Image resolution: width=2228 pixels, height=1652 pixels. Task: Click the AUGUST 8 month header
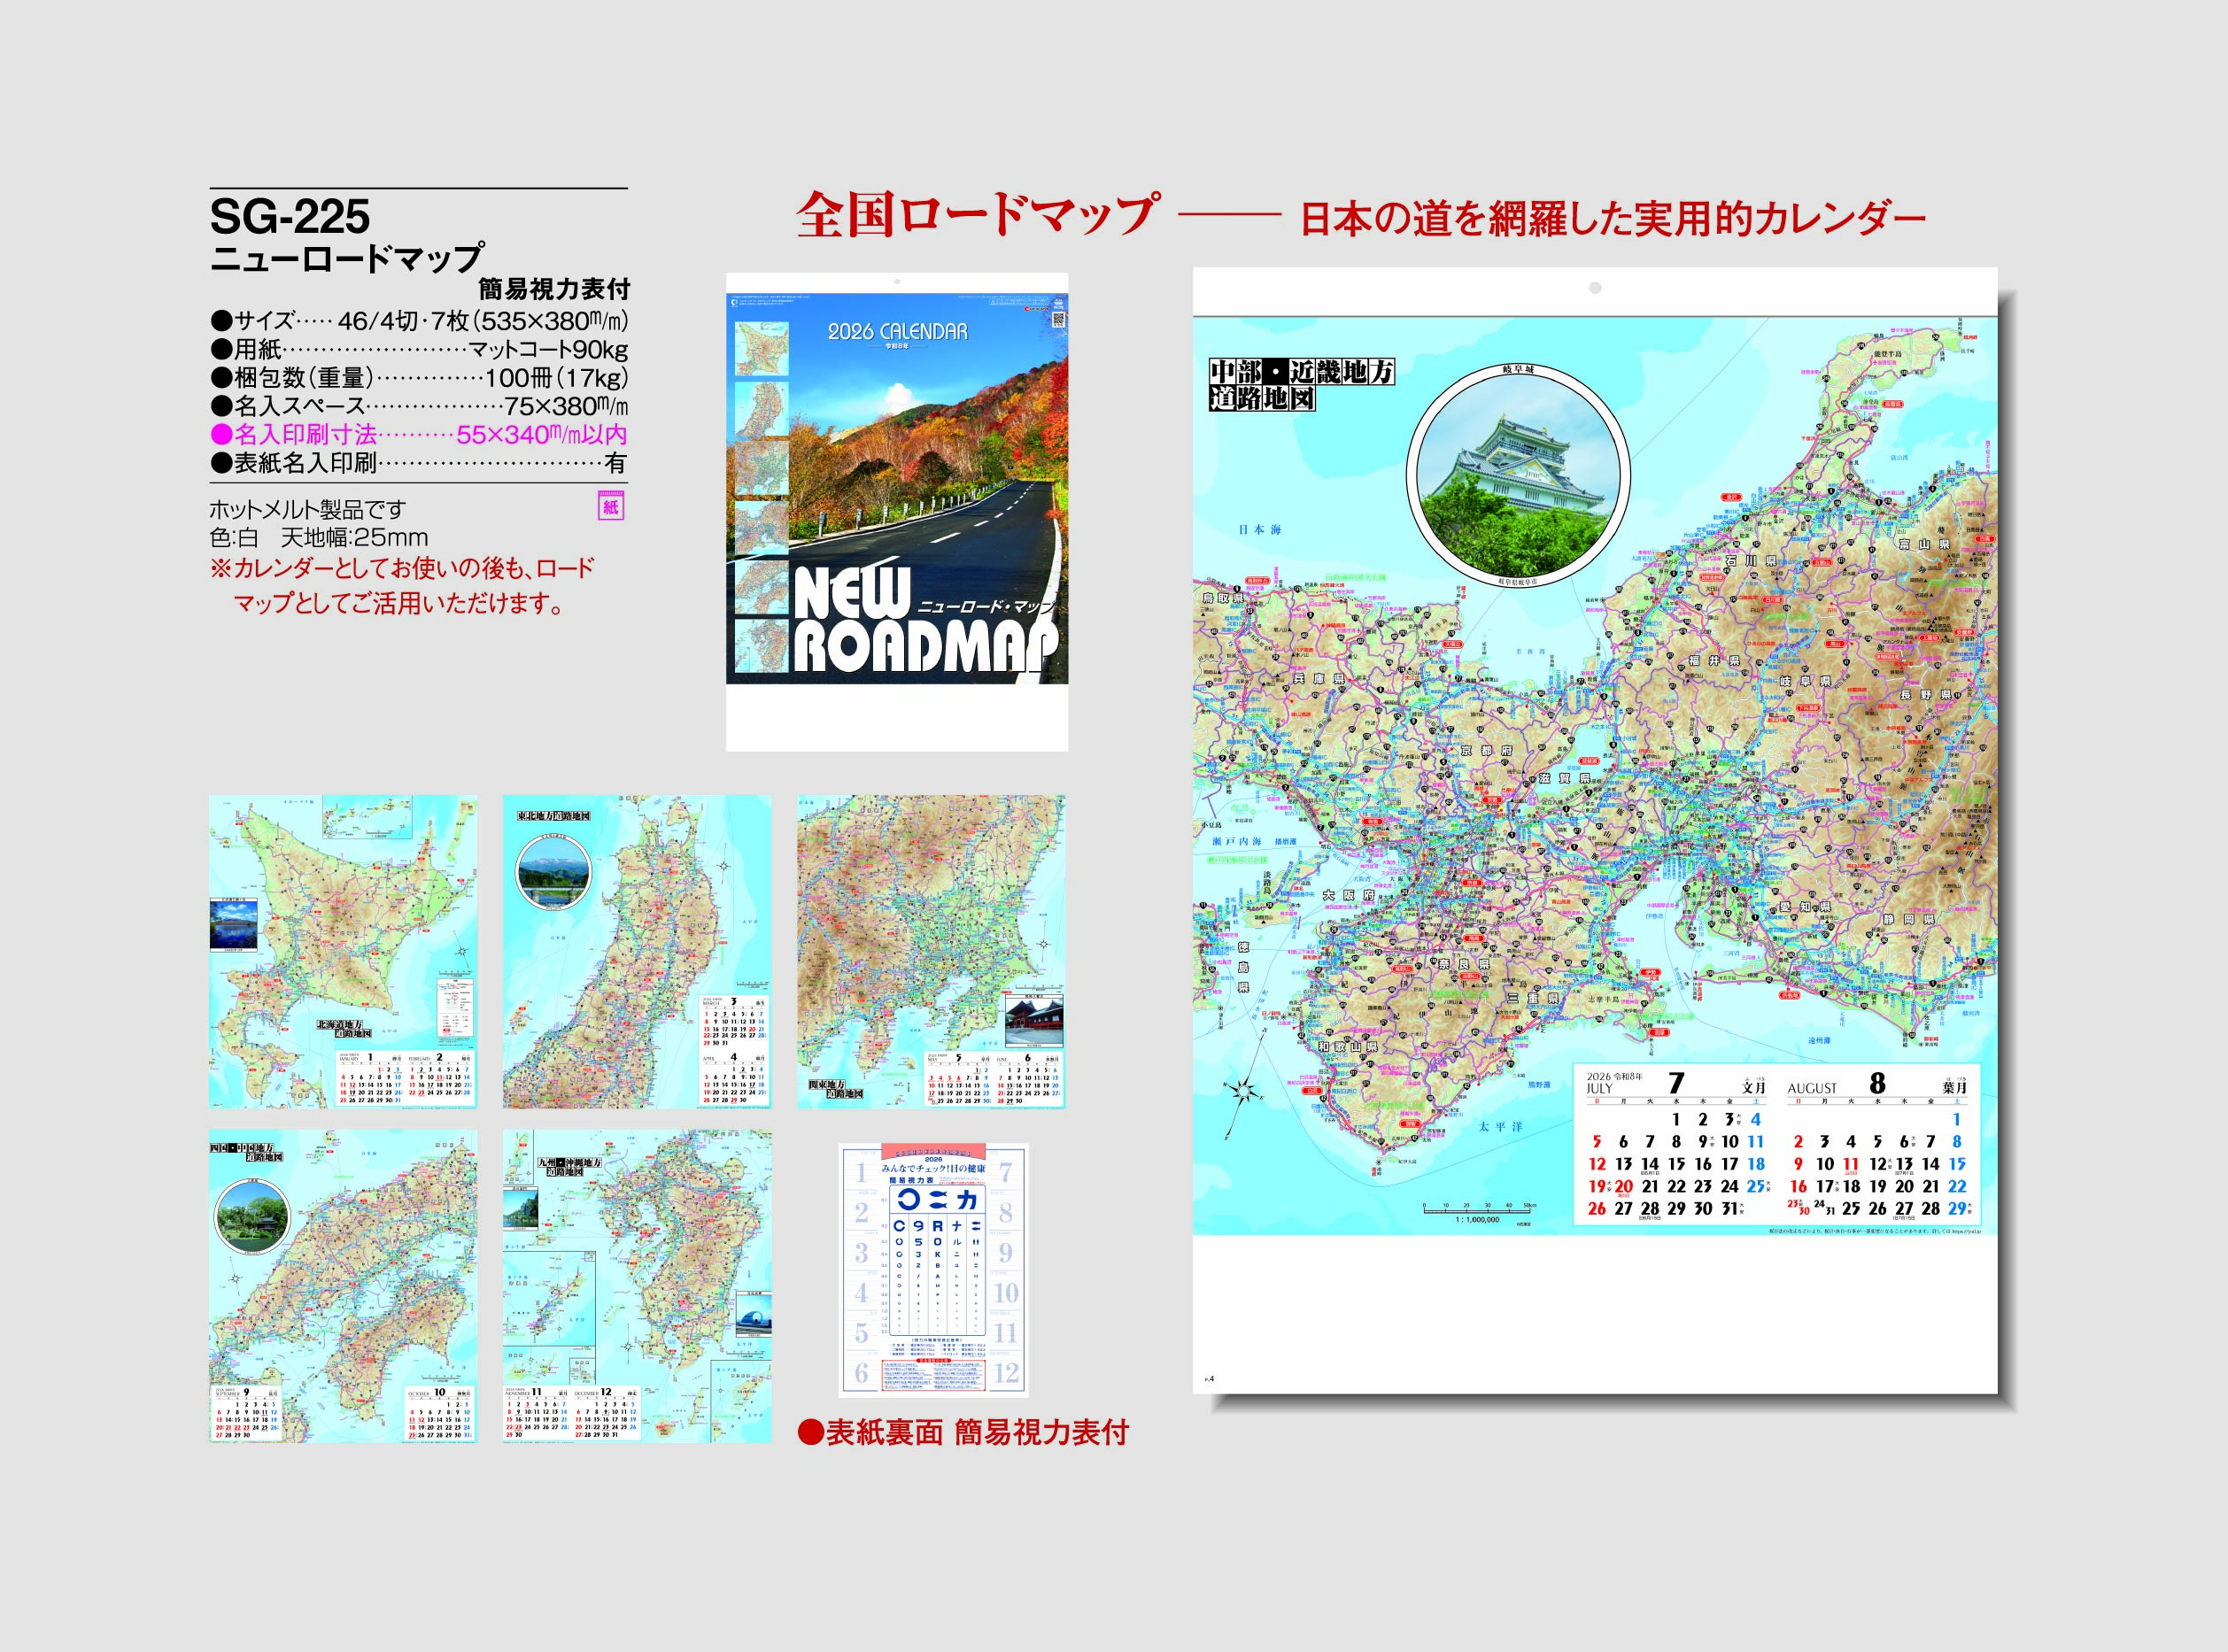[x=1877, y=1084]
